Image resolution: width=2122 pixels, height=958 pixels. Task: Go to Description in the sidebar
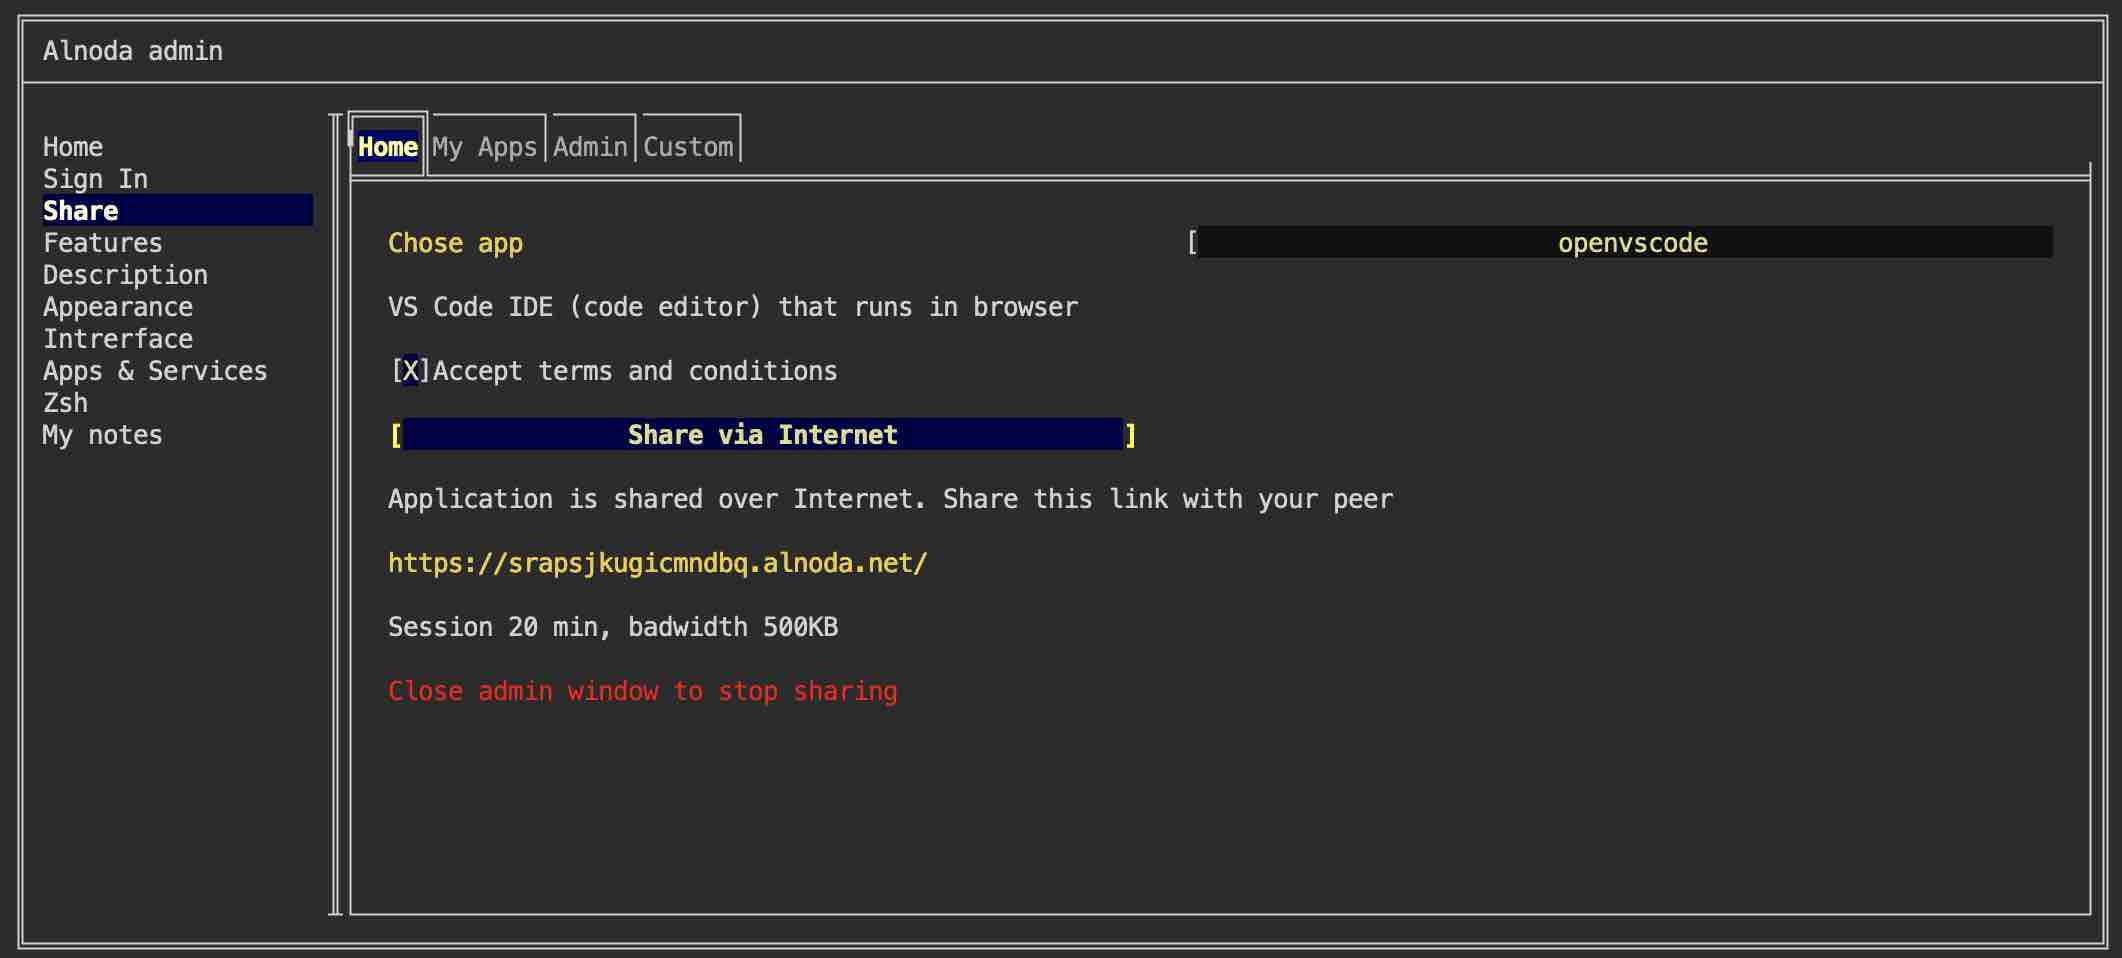(x=125, y=275)
